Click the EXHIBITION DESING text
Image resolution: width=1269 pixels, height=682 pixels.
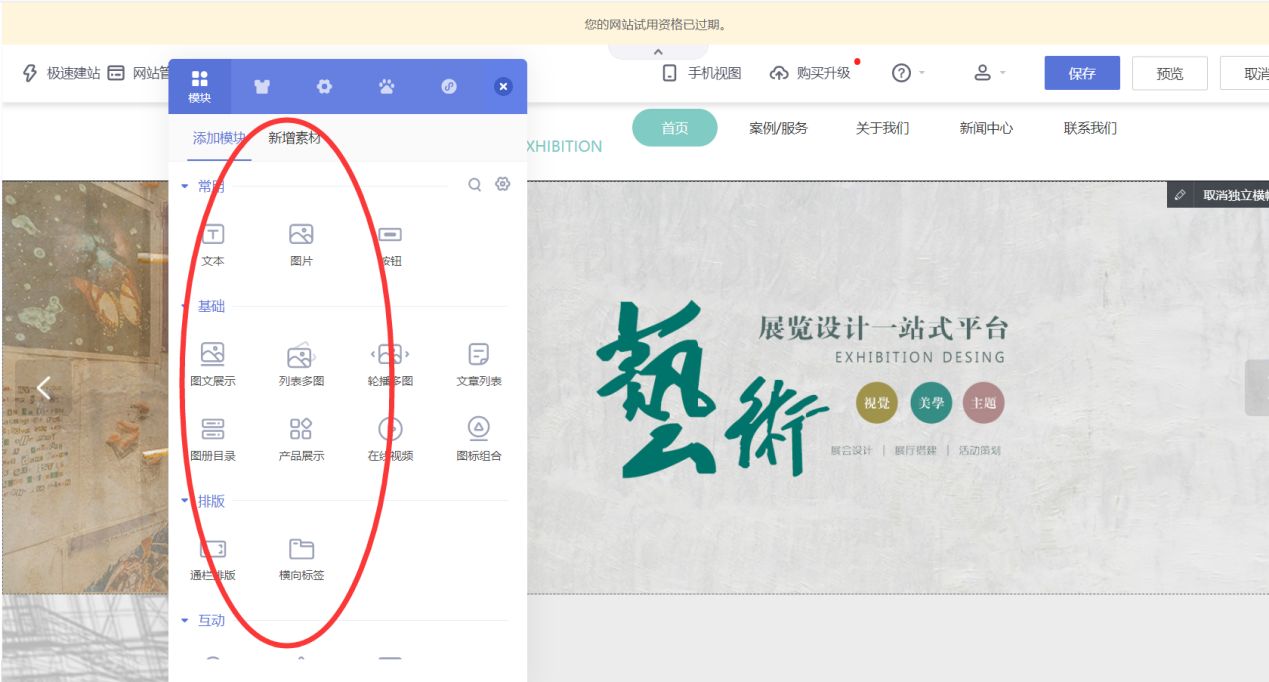(x=919, y=357)
